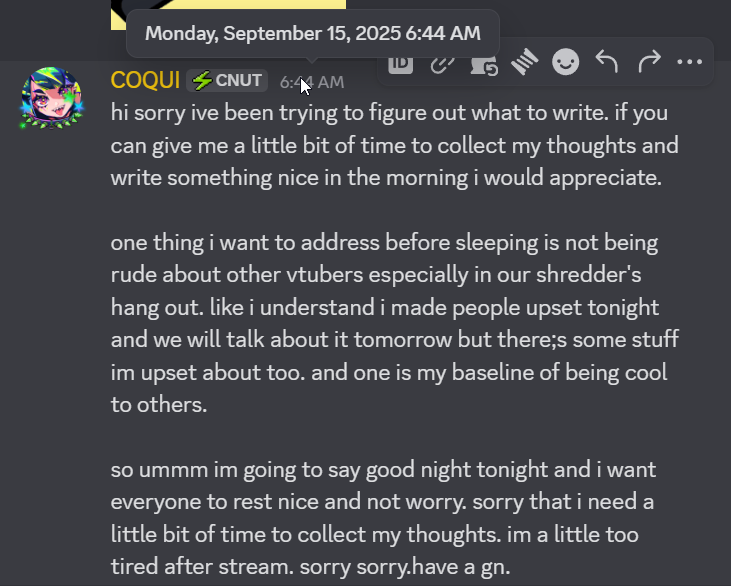Click the text 'to others.' in the message
731x586 pixels.
click(159, 405)
